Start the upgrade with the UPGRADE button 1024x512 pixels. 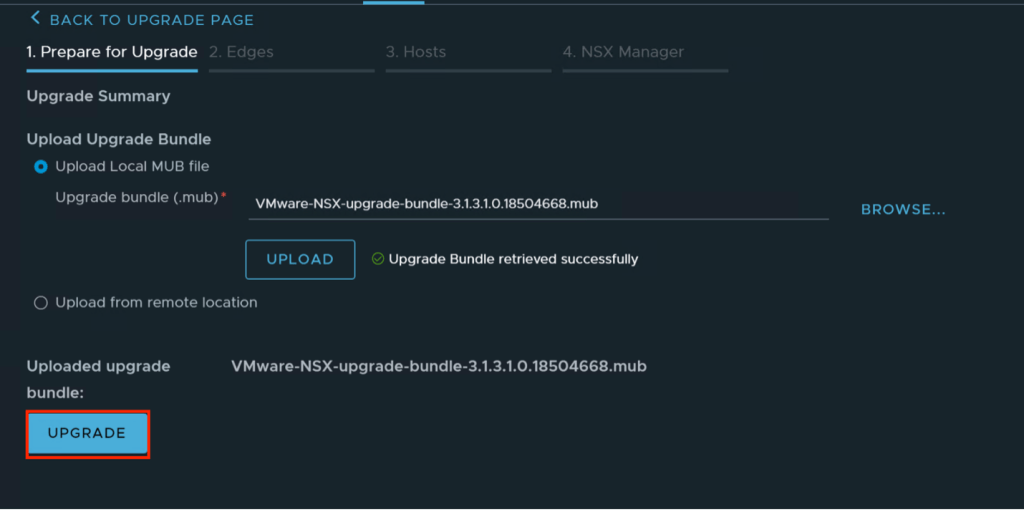88,434
